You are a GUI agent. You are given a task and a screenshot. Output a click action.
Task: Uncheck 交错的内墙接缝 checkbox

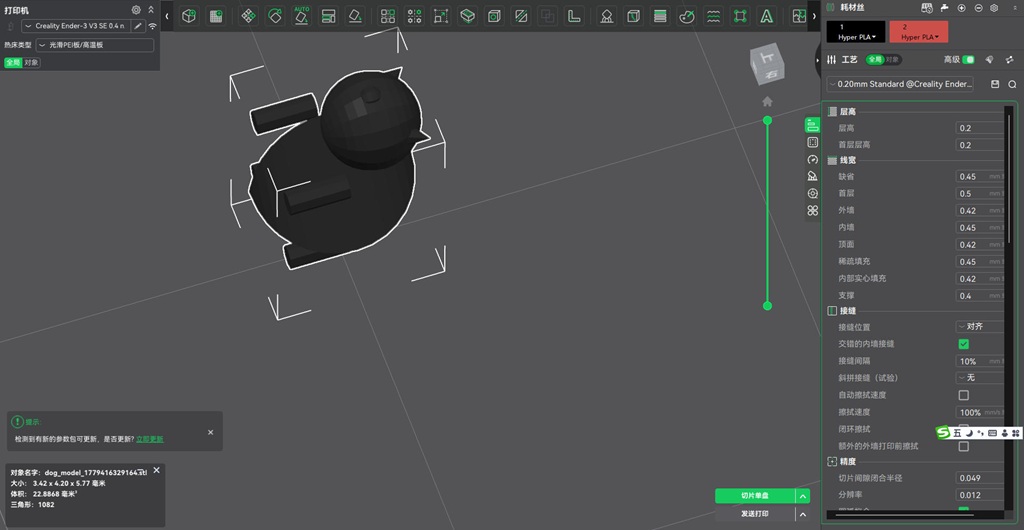coord(963,344)
